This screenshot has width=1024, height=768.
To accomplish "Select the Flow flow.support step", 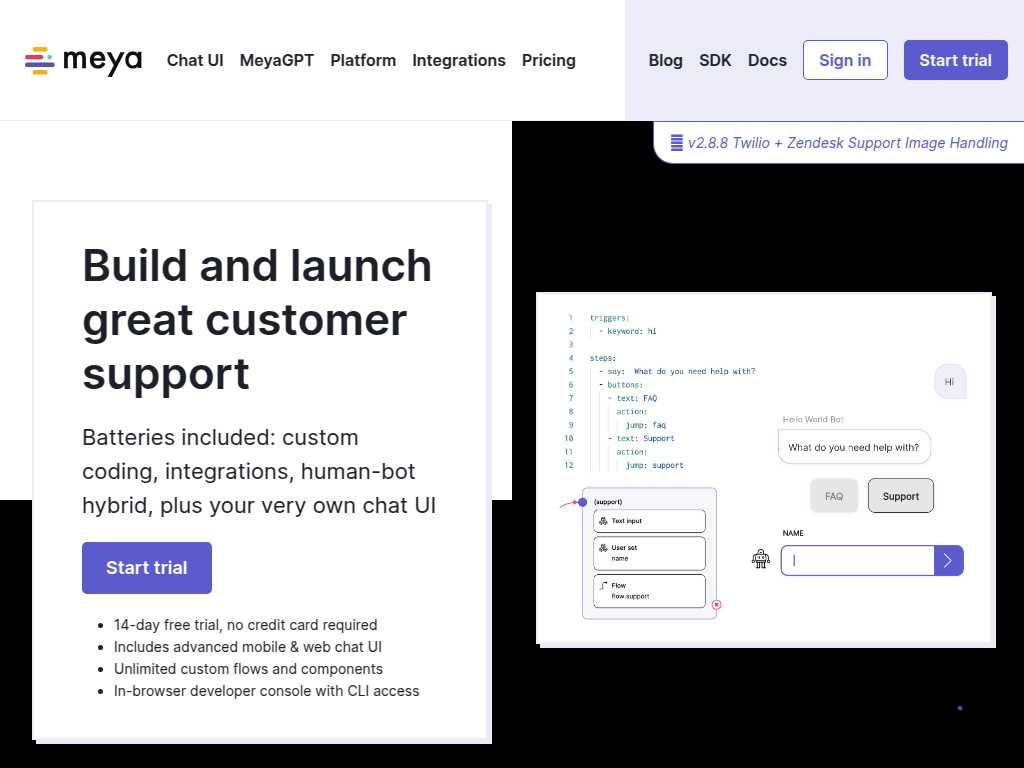I will pos(649,591).
